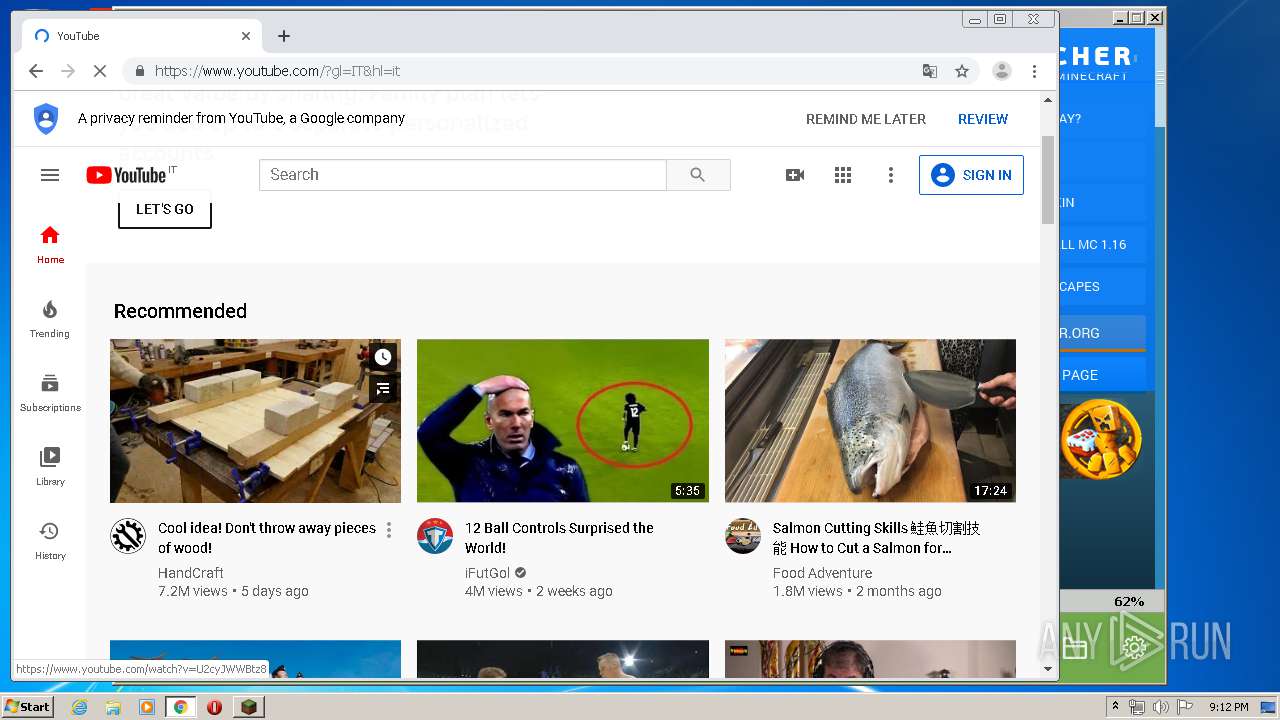The image size is (1280, 720).
Task: Open Chrome three-dot menu
Action: 1035,71
